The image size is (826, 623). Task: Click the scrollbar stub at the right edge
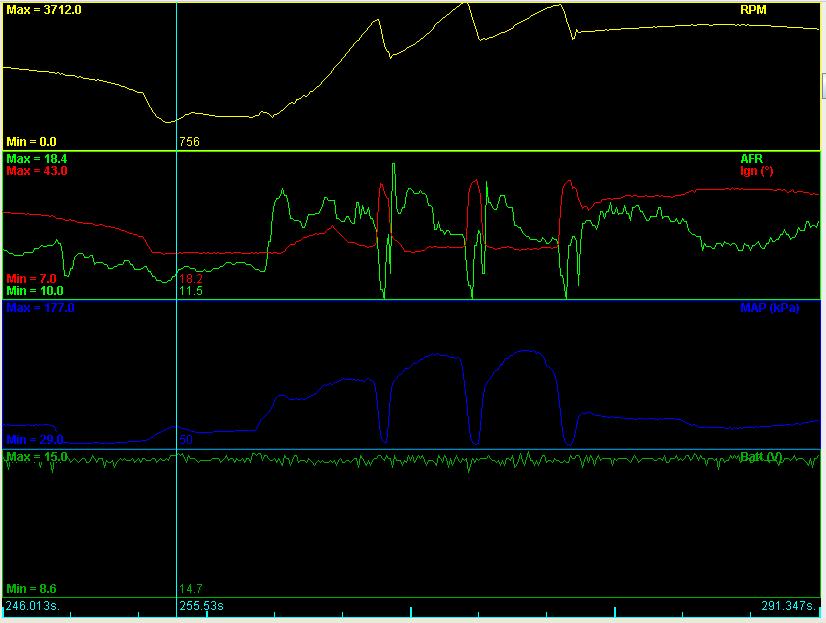[x=823, y=86]
